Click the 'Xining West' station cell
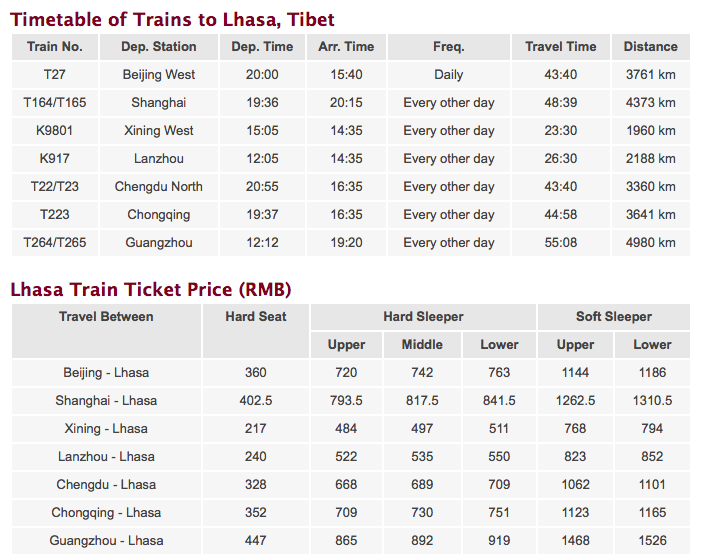The image size is (711, 557). (159, 131)
